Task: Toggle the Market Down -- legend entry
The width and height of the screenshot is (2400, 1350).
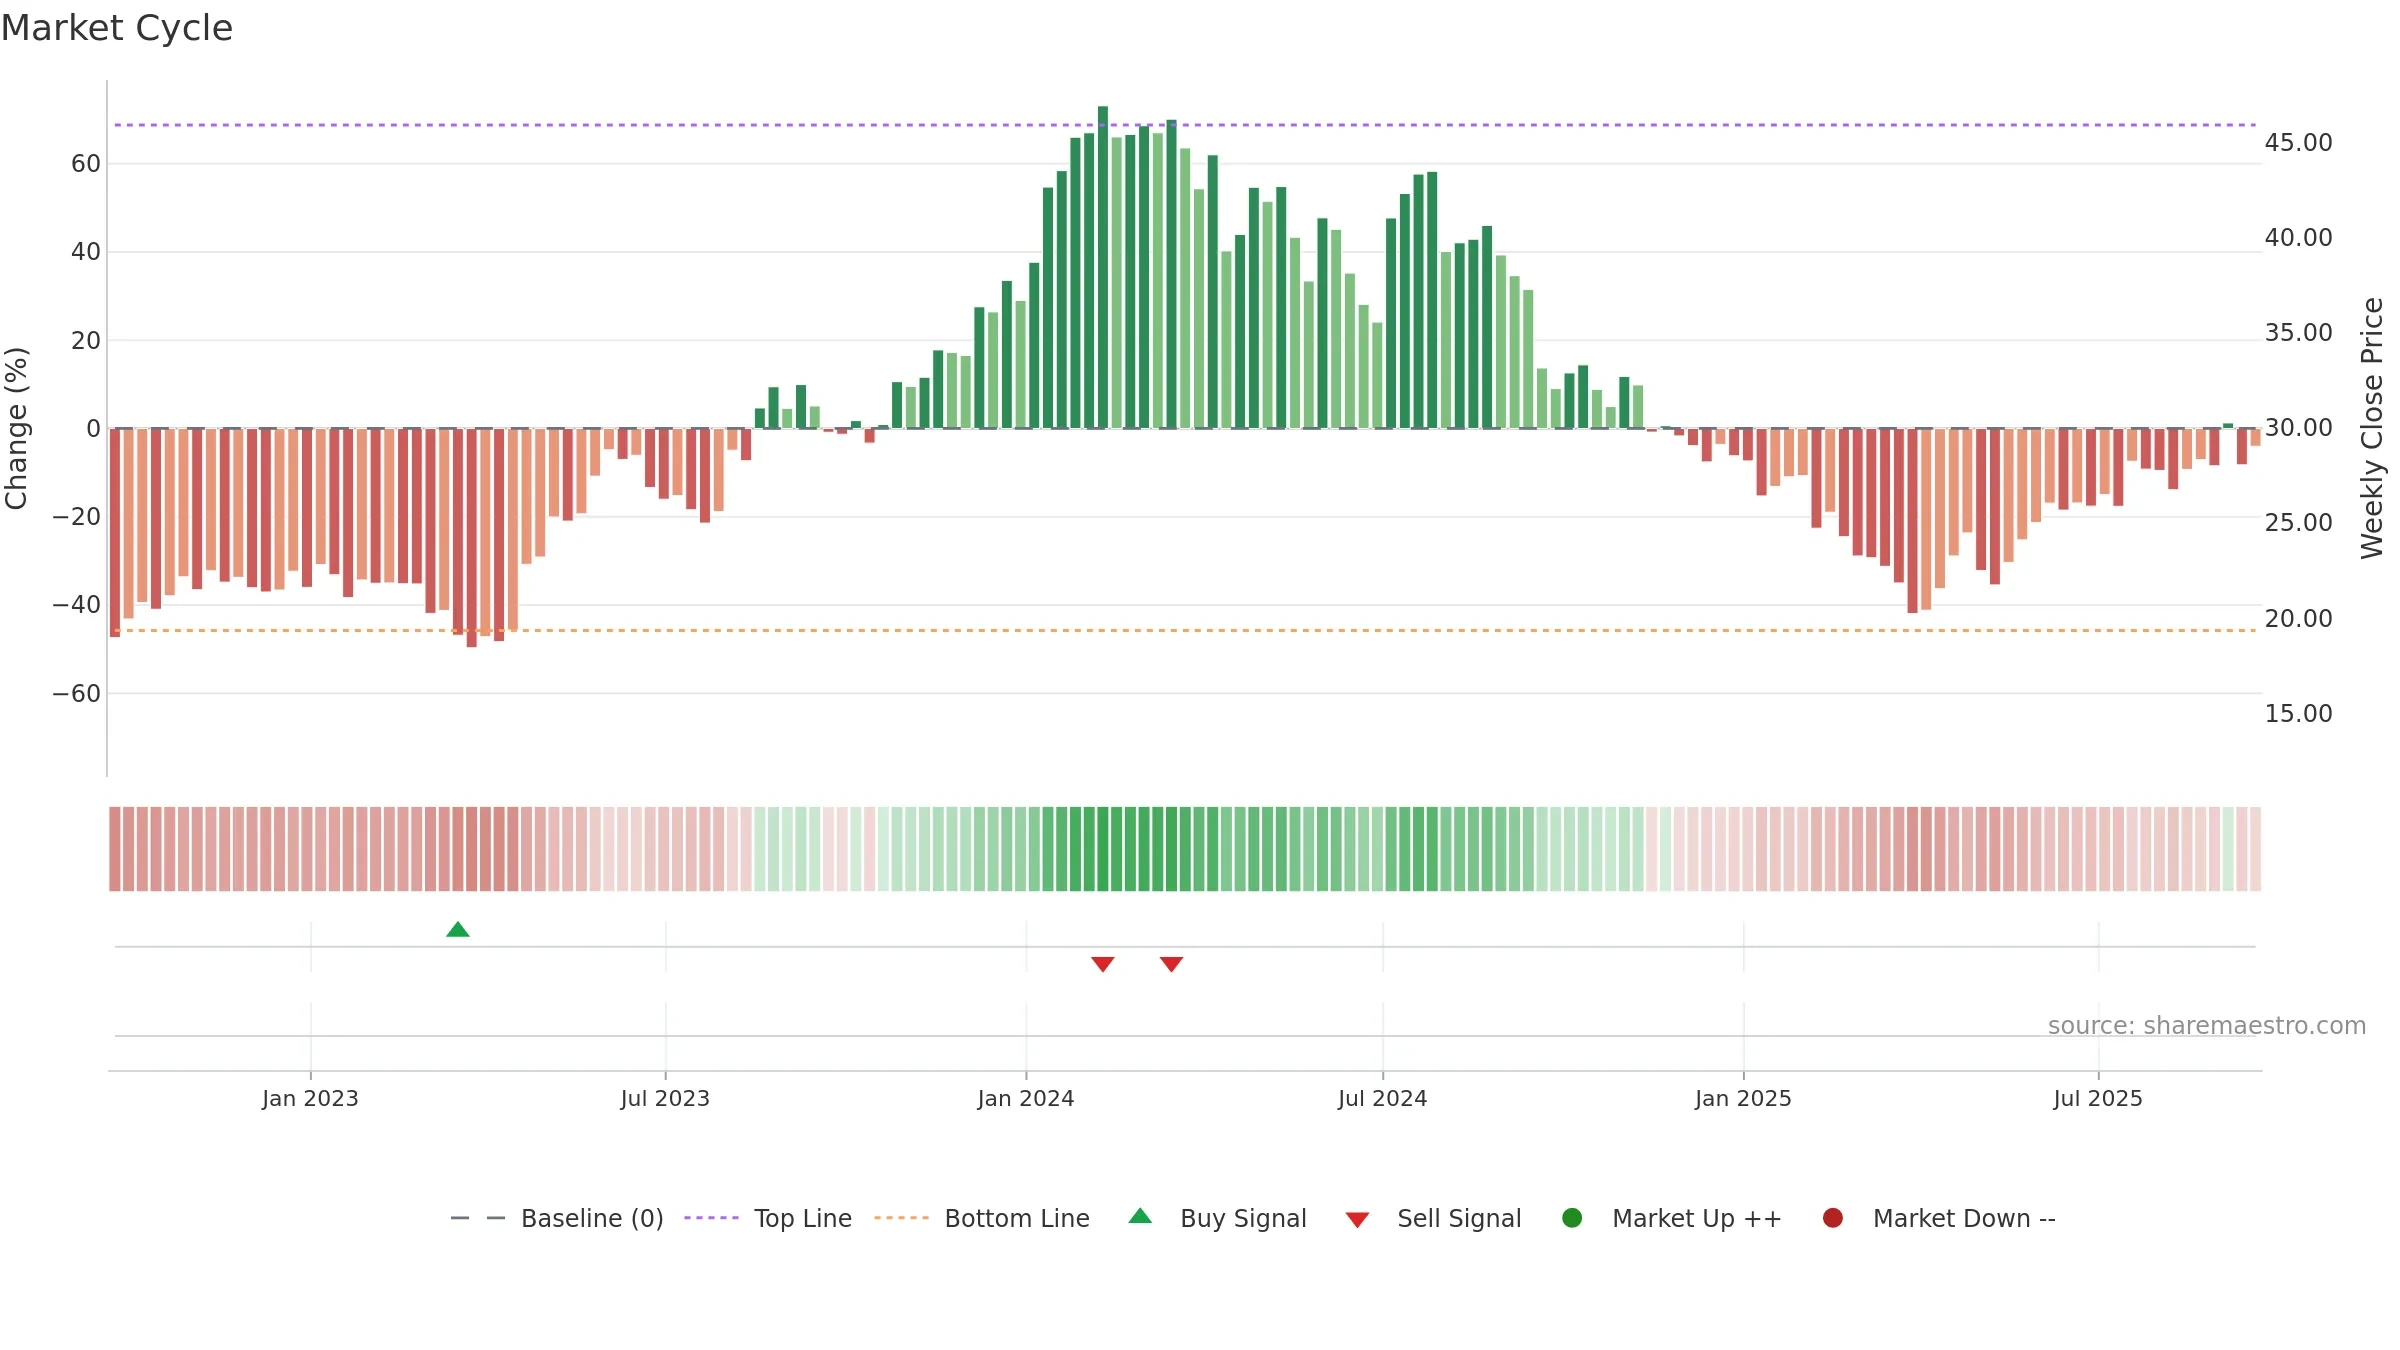Action: tap(1939, 1218)
